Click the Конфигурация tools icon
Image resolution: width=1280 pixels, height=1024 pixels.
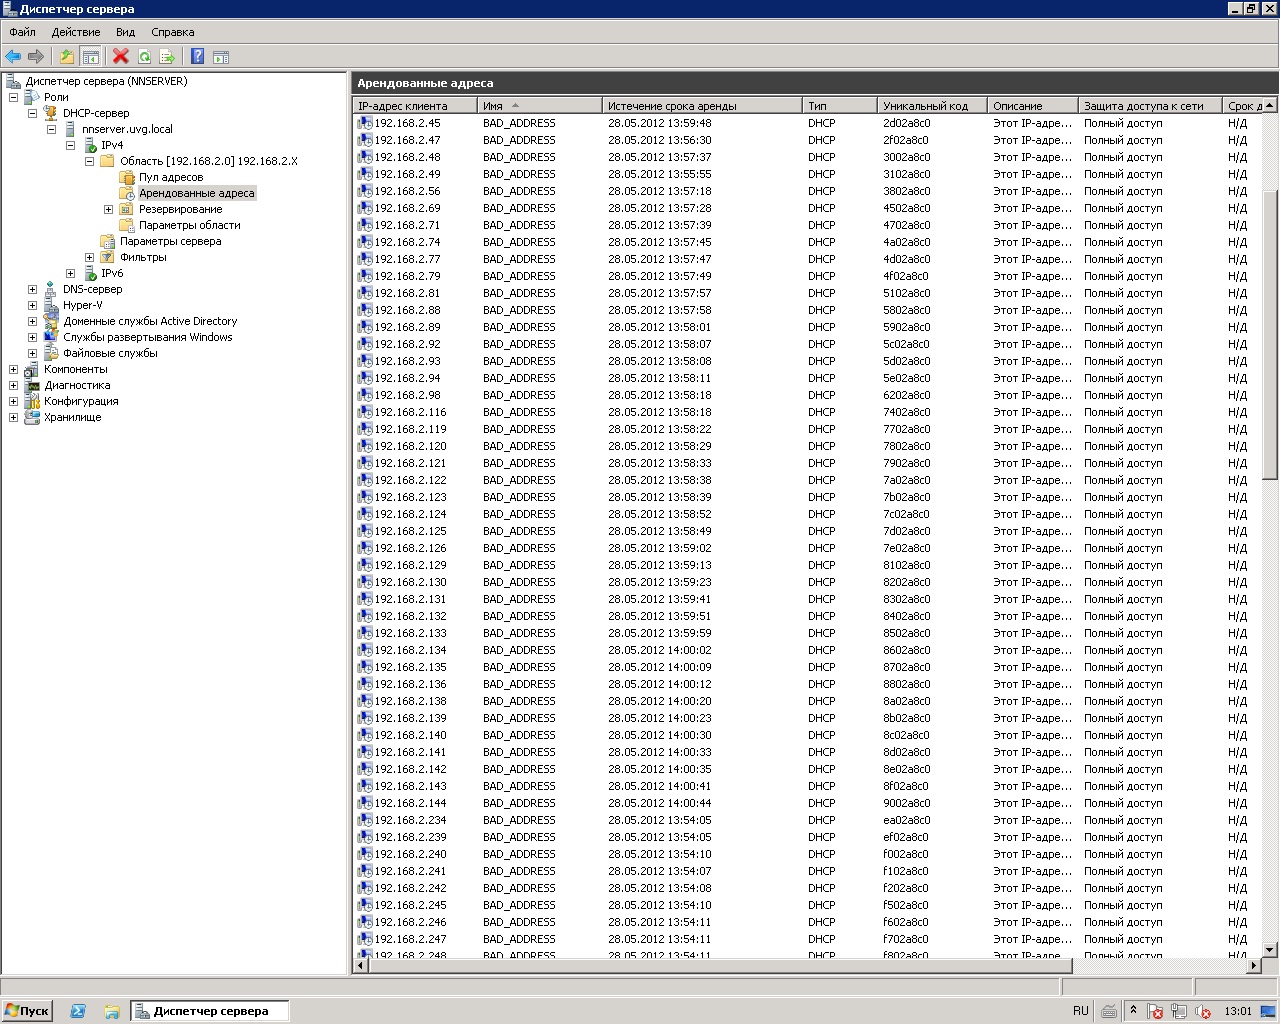(x=32, y=401)
